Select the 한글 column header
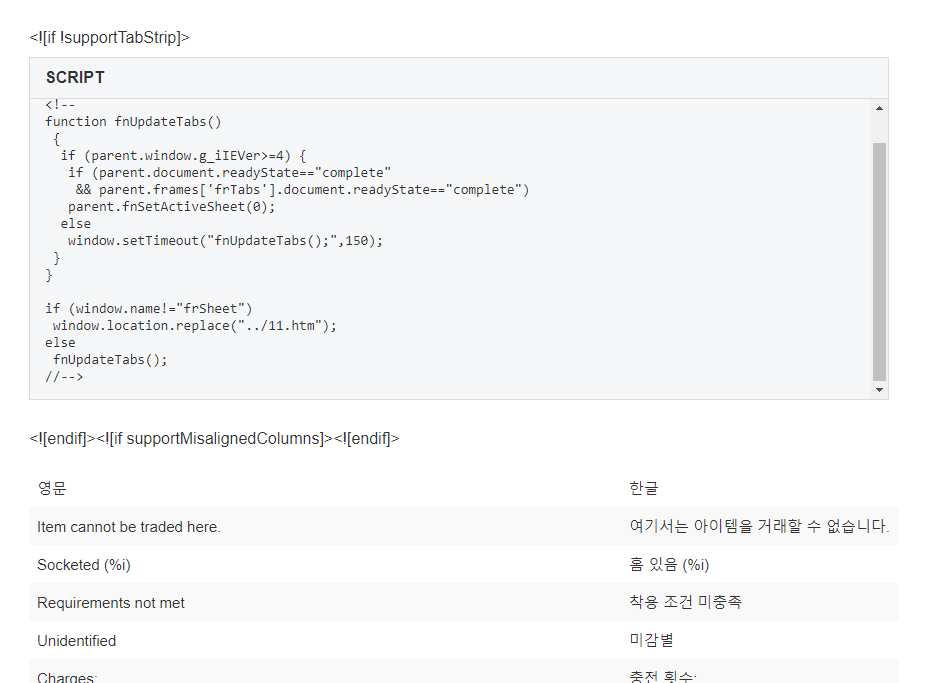This screenshot has height=683, width=939. 641,488
